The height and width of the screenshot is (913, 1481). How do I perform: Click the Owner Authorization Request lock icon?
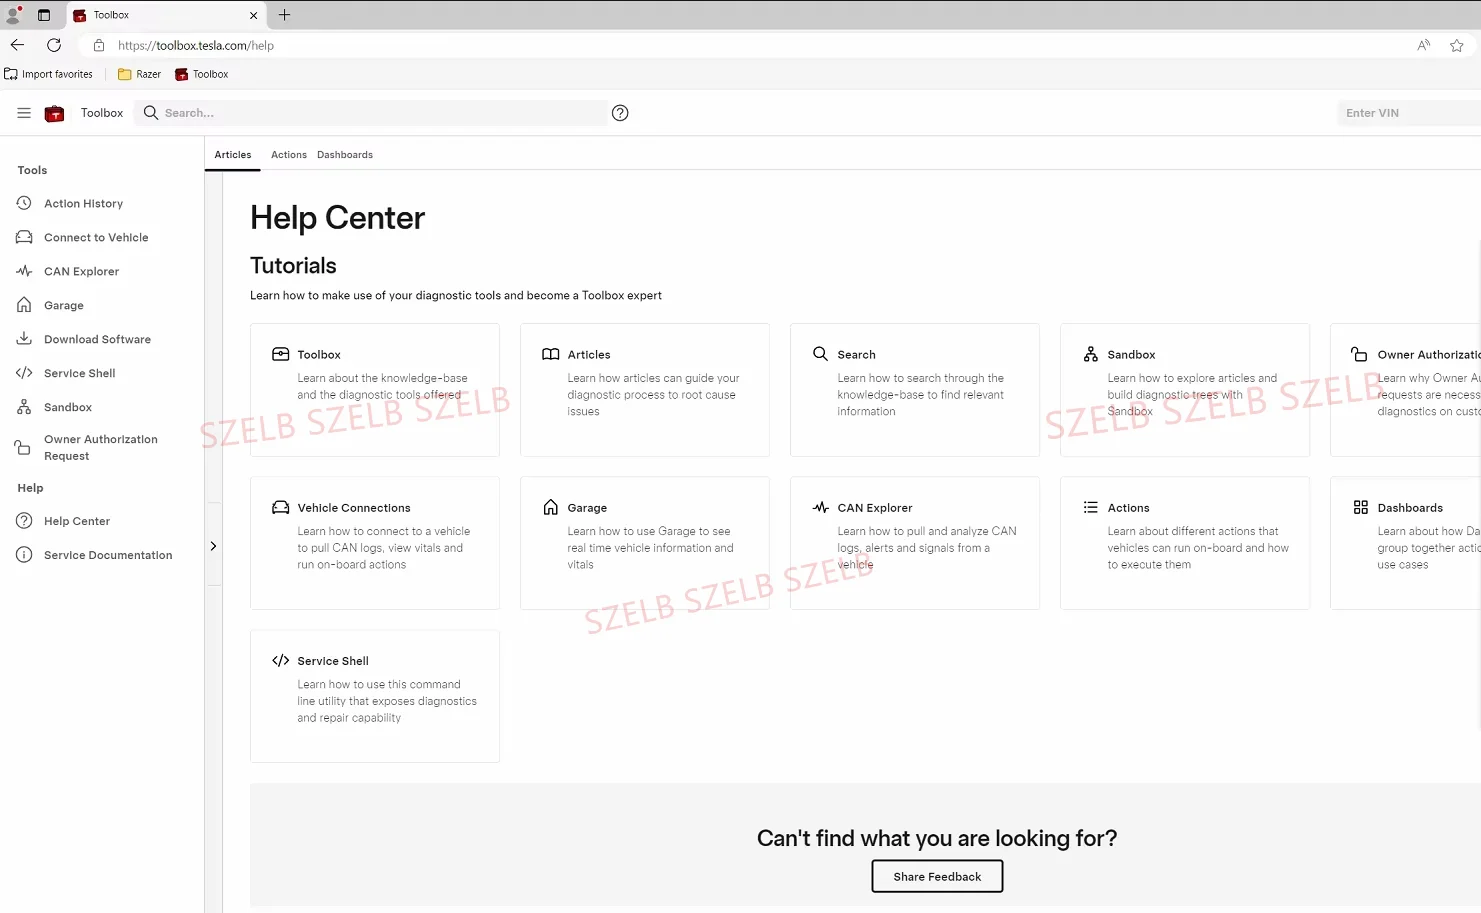(22, 447)
